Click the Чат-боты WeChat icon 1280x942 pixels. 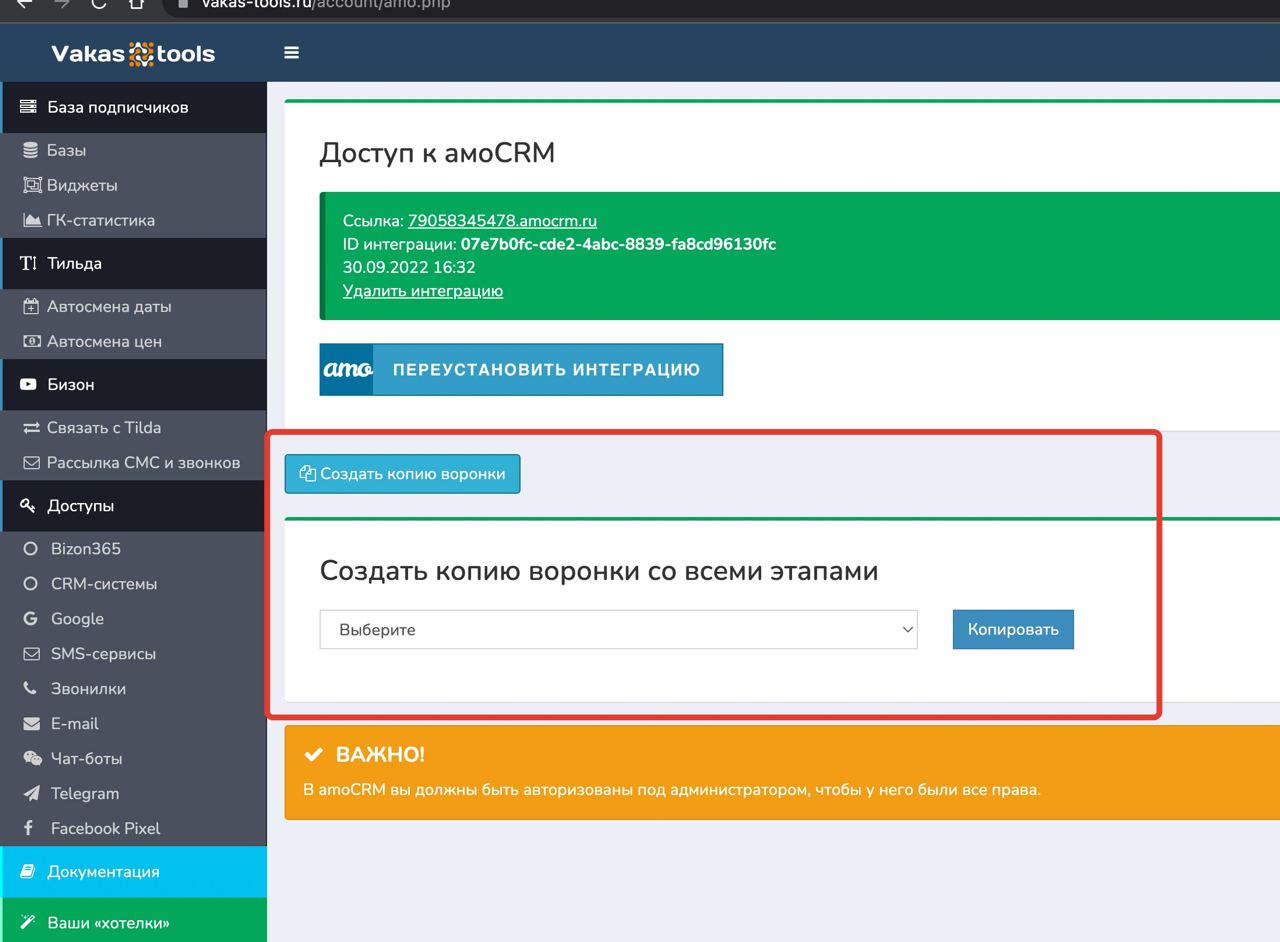[x=32, y=758]
